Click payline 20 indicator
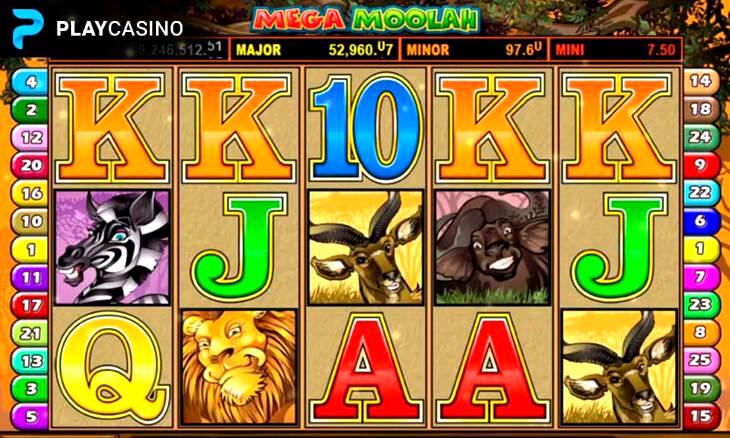This screenshot has height=438, width=730. tap(30, 165)
